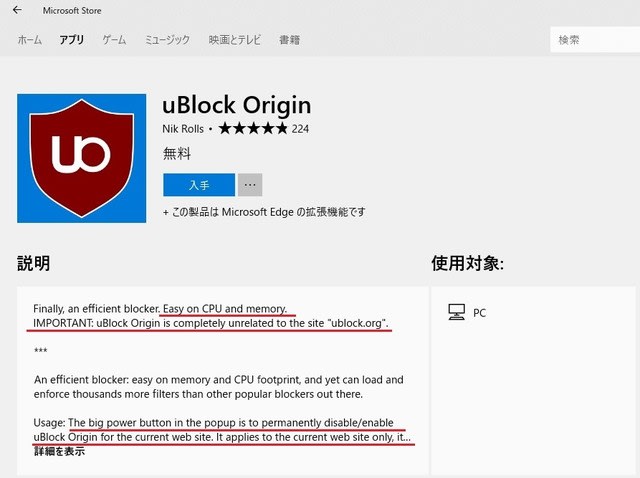Open the ミュージック tab
Image resolution: width=640 pixels, height=478 pixels.
click(x=167, y=40)
